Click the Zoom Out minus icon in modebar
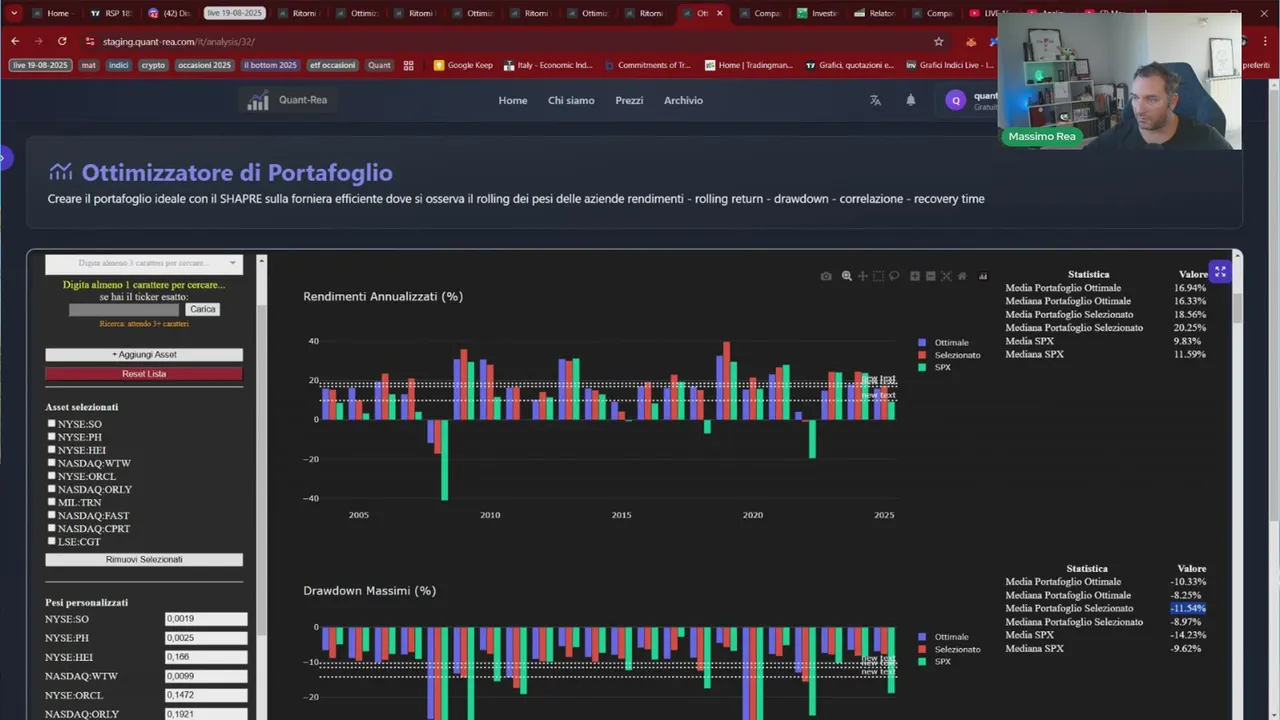The width and height of the screenshot is (1280, 720). (931, 276)
